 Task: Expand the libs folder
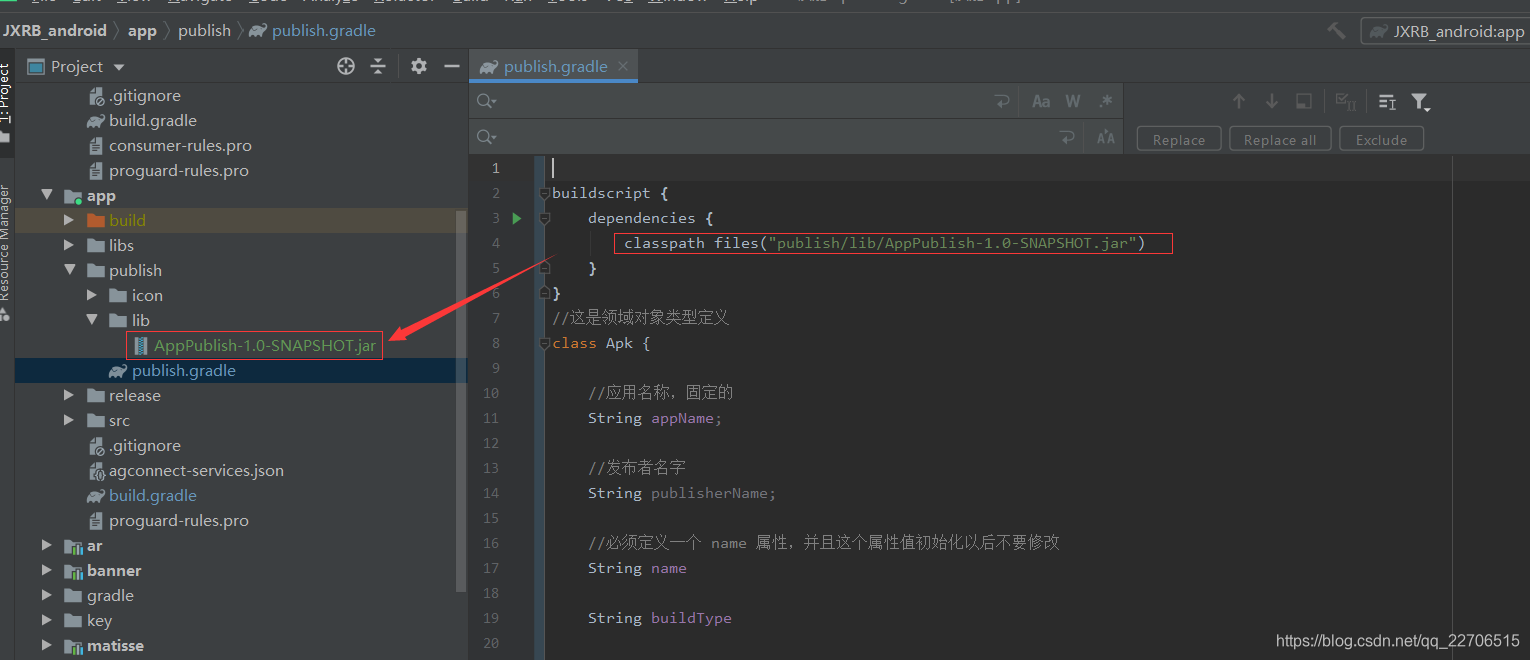[68, 245]
